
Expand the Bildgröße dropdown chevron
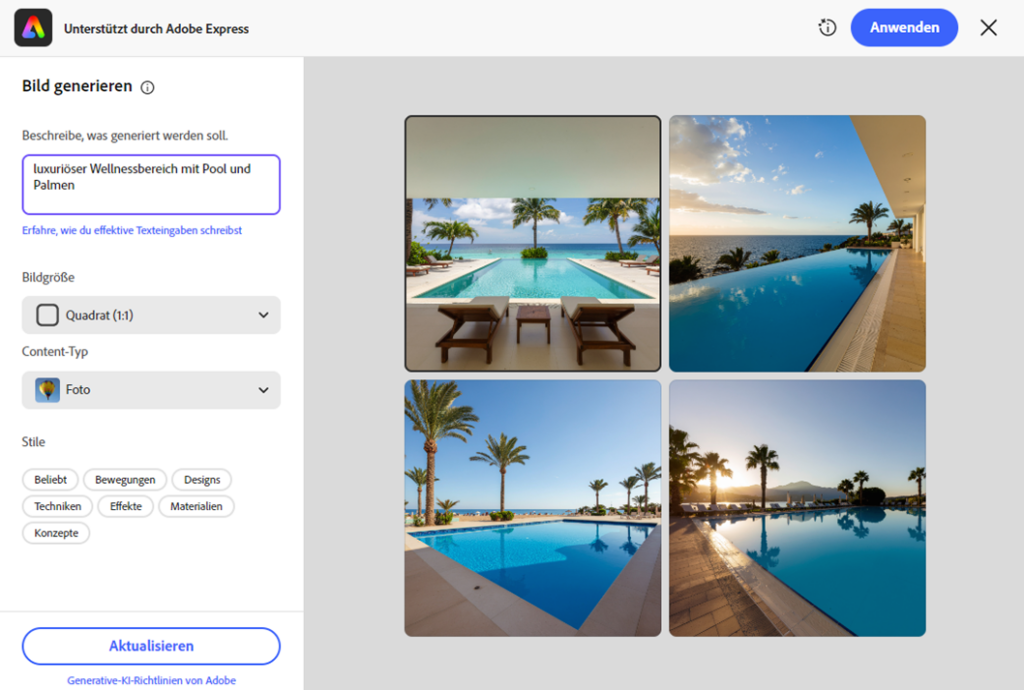point(263,315)
